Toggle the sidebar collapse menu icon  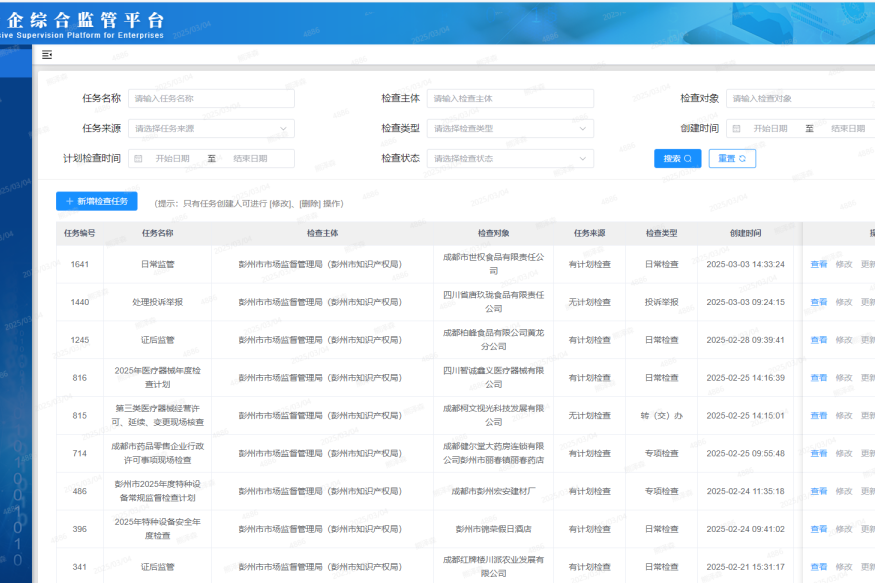point(47,55)
